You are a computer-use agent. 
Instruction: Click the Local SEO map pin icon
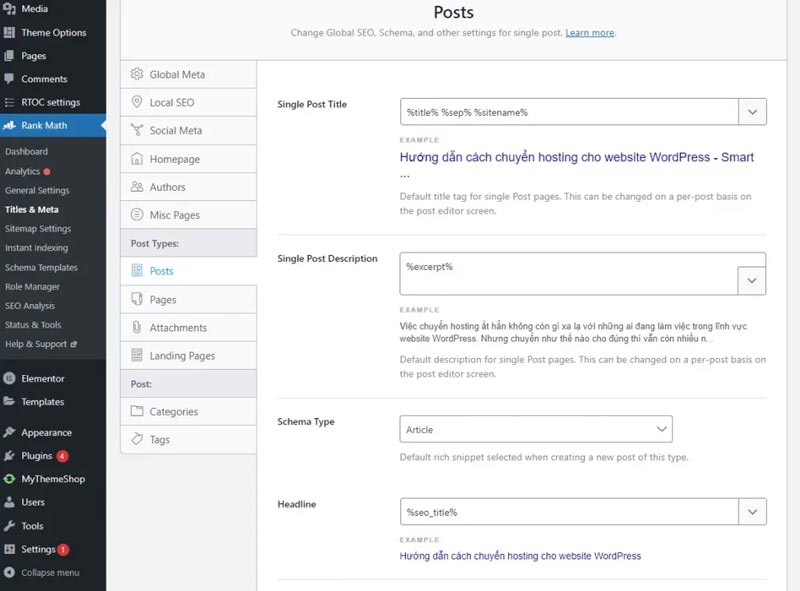click(x=137, y=103)
